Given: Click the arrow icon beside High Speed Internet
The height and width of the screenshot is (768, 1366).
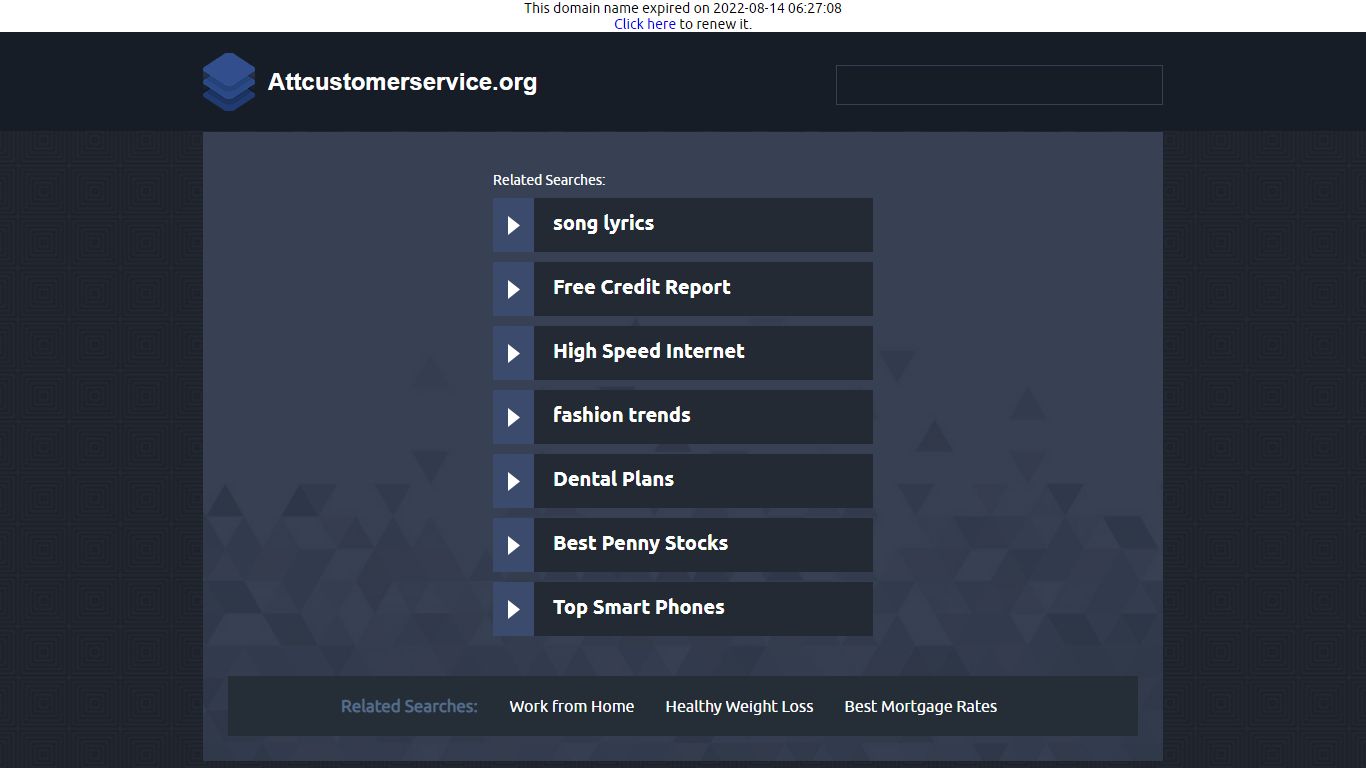Looking at the screenshot, I should coord(513,353).
